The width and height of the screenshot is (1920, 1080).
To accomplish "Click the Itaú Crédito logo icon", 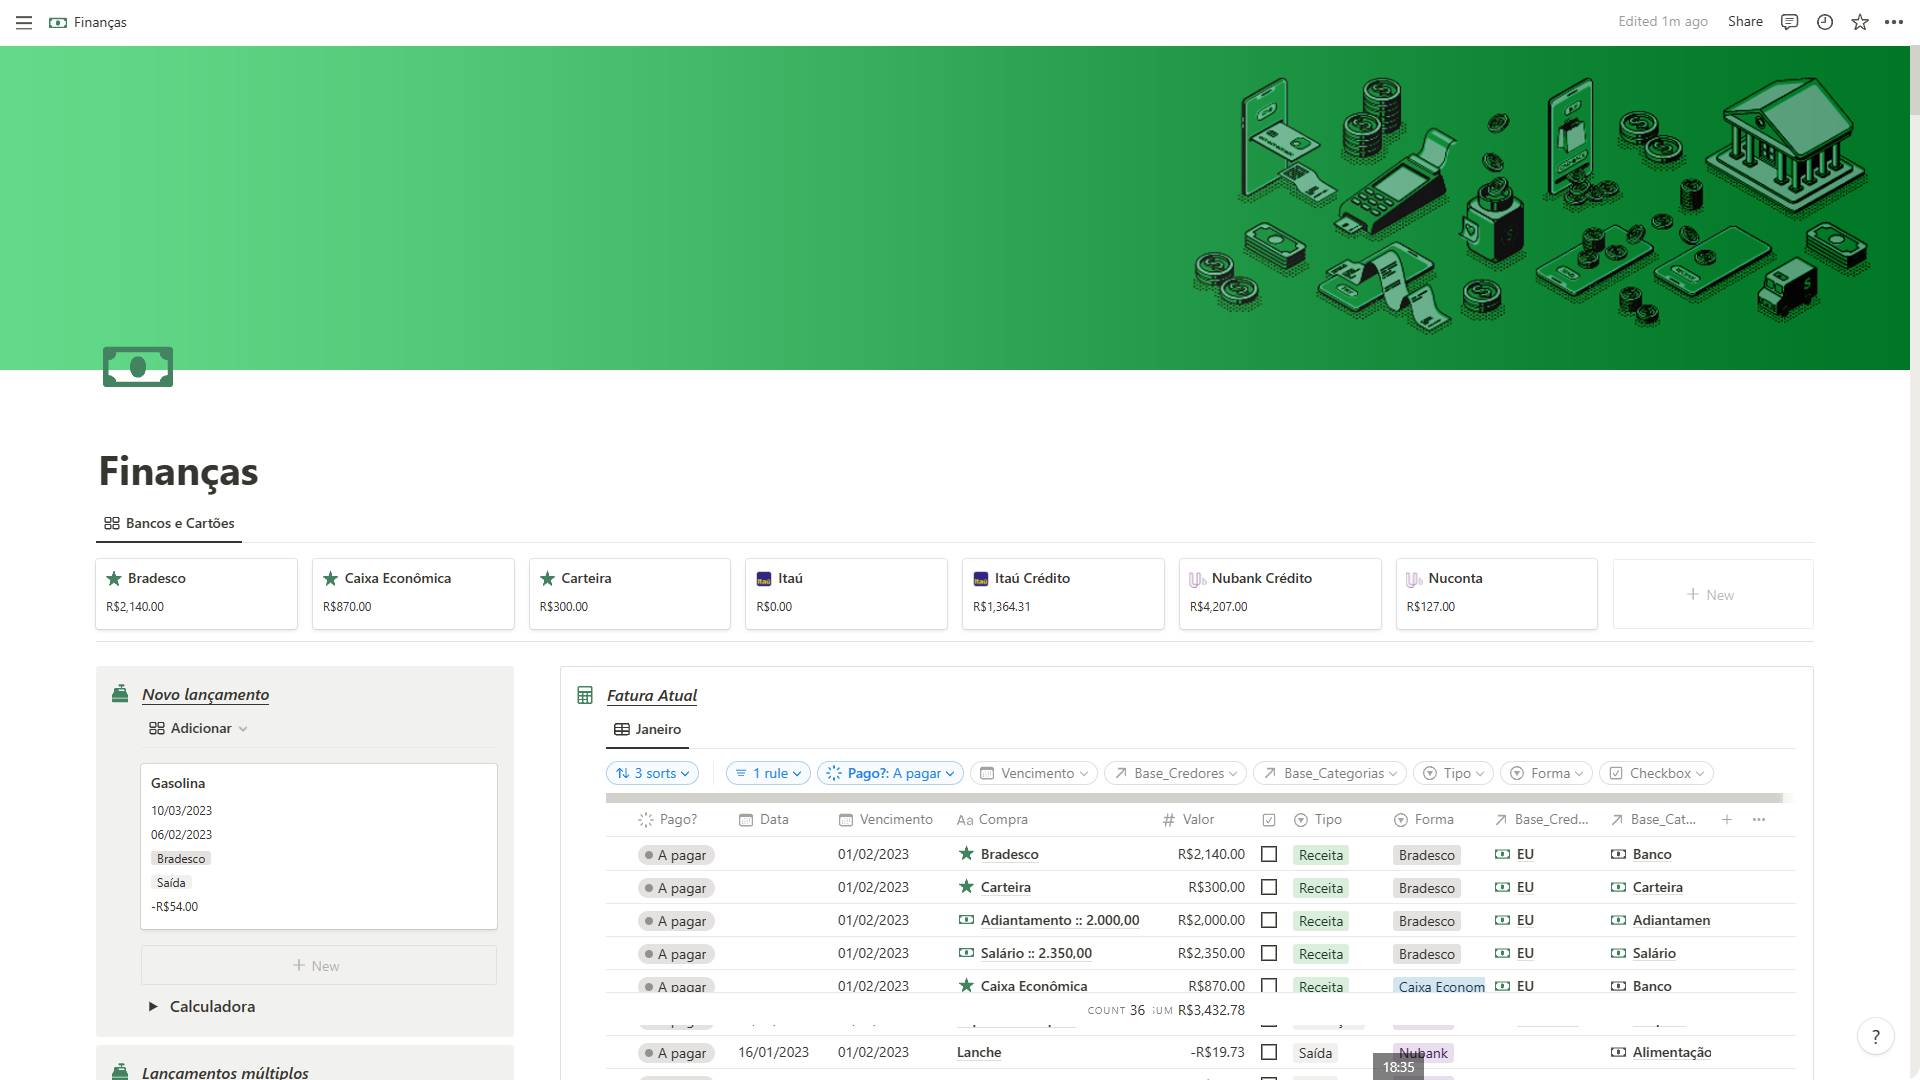I will [x=981, y=579].
